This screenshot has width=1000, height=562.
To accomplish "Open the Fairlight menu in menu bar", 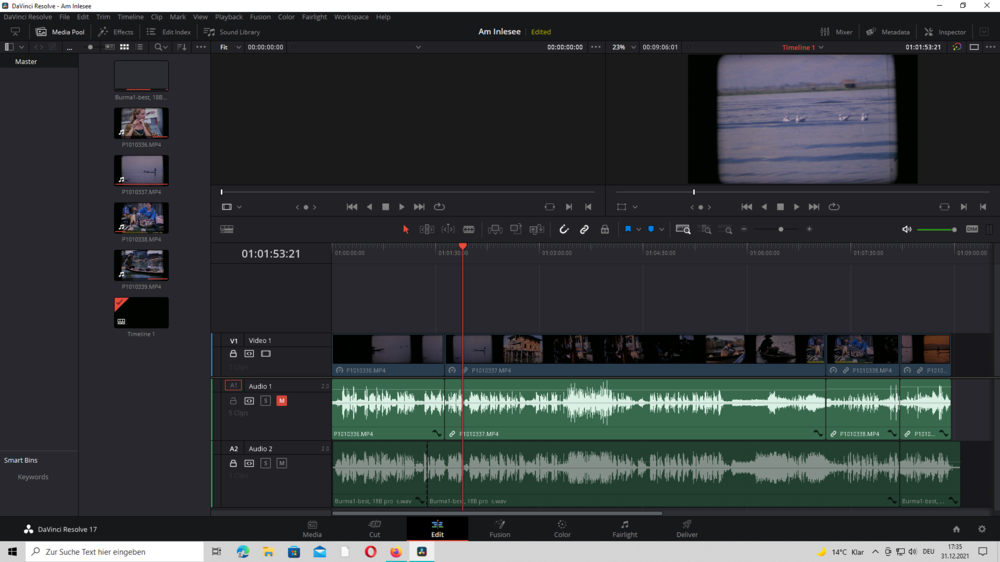I will click(314, 17).
